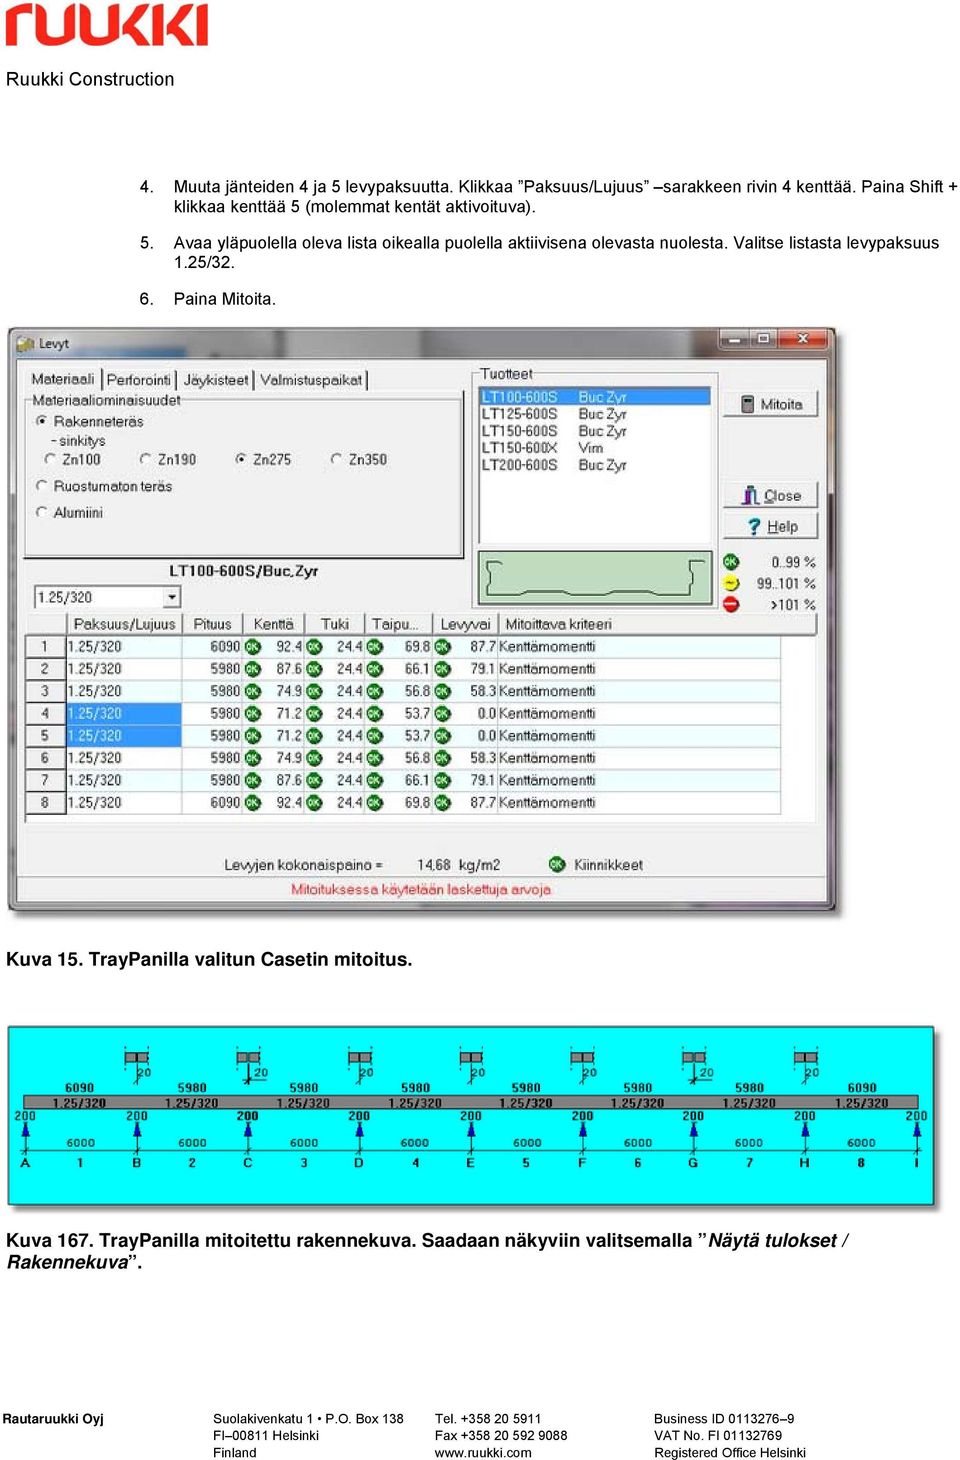Click the green OK legend icon for 0..99 %
960x1460 pixels.
pyautogui.click(x=731, y=562)
